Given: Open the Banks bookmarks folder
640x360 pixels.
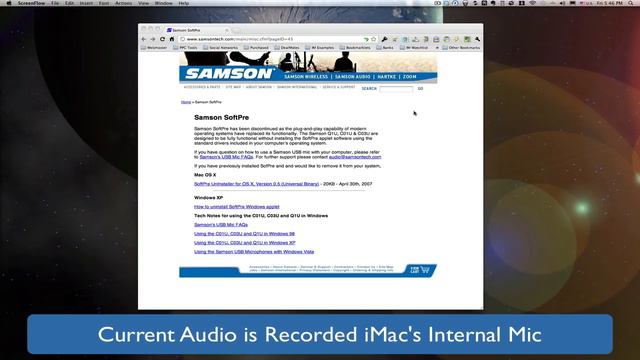Looking at the screenshot, I should tap(385, 48).
